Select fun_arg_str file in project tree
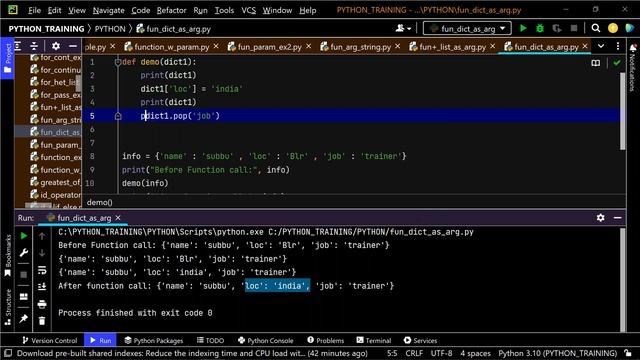This screenshot has height=360, width=640. [x=56, y=120]
